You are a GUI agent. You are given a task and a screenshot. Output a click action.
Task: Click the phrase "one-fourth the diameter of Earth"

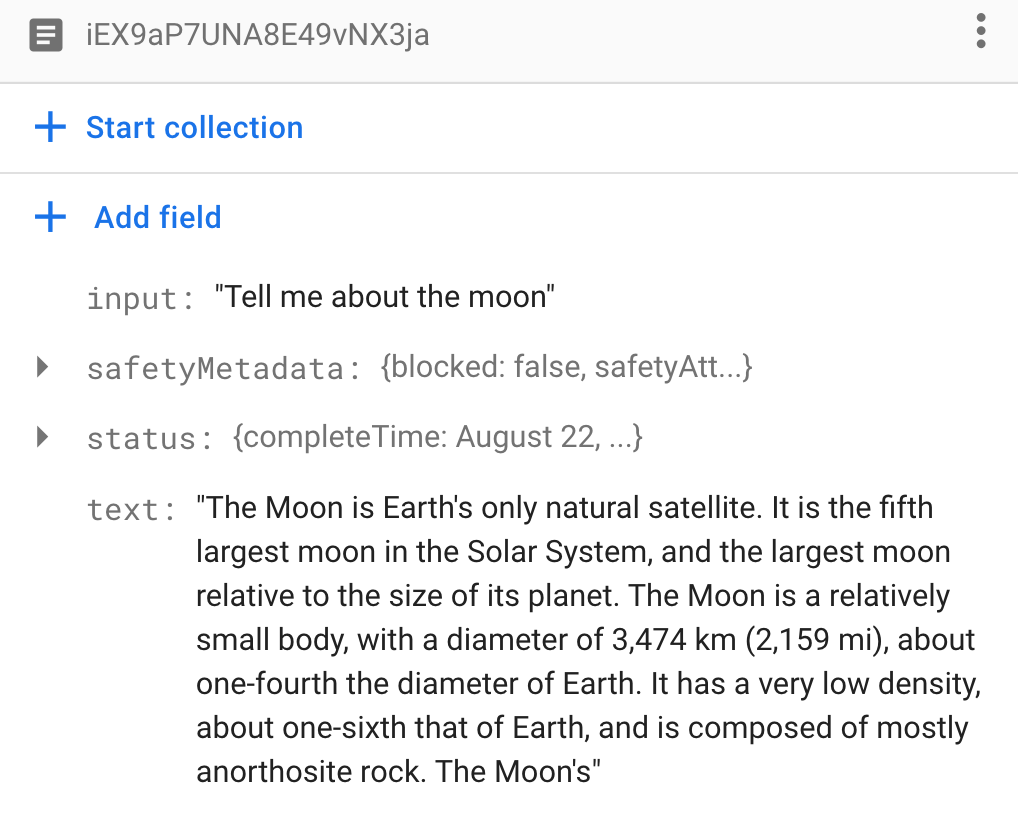(416, 684)
